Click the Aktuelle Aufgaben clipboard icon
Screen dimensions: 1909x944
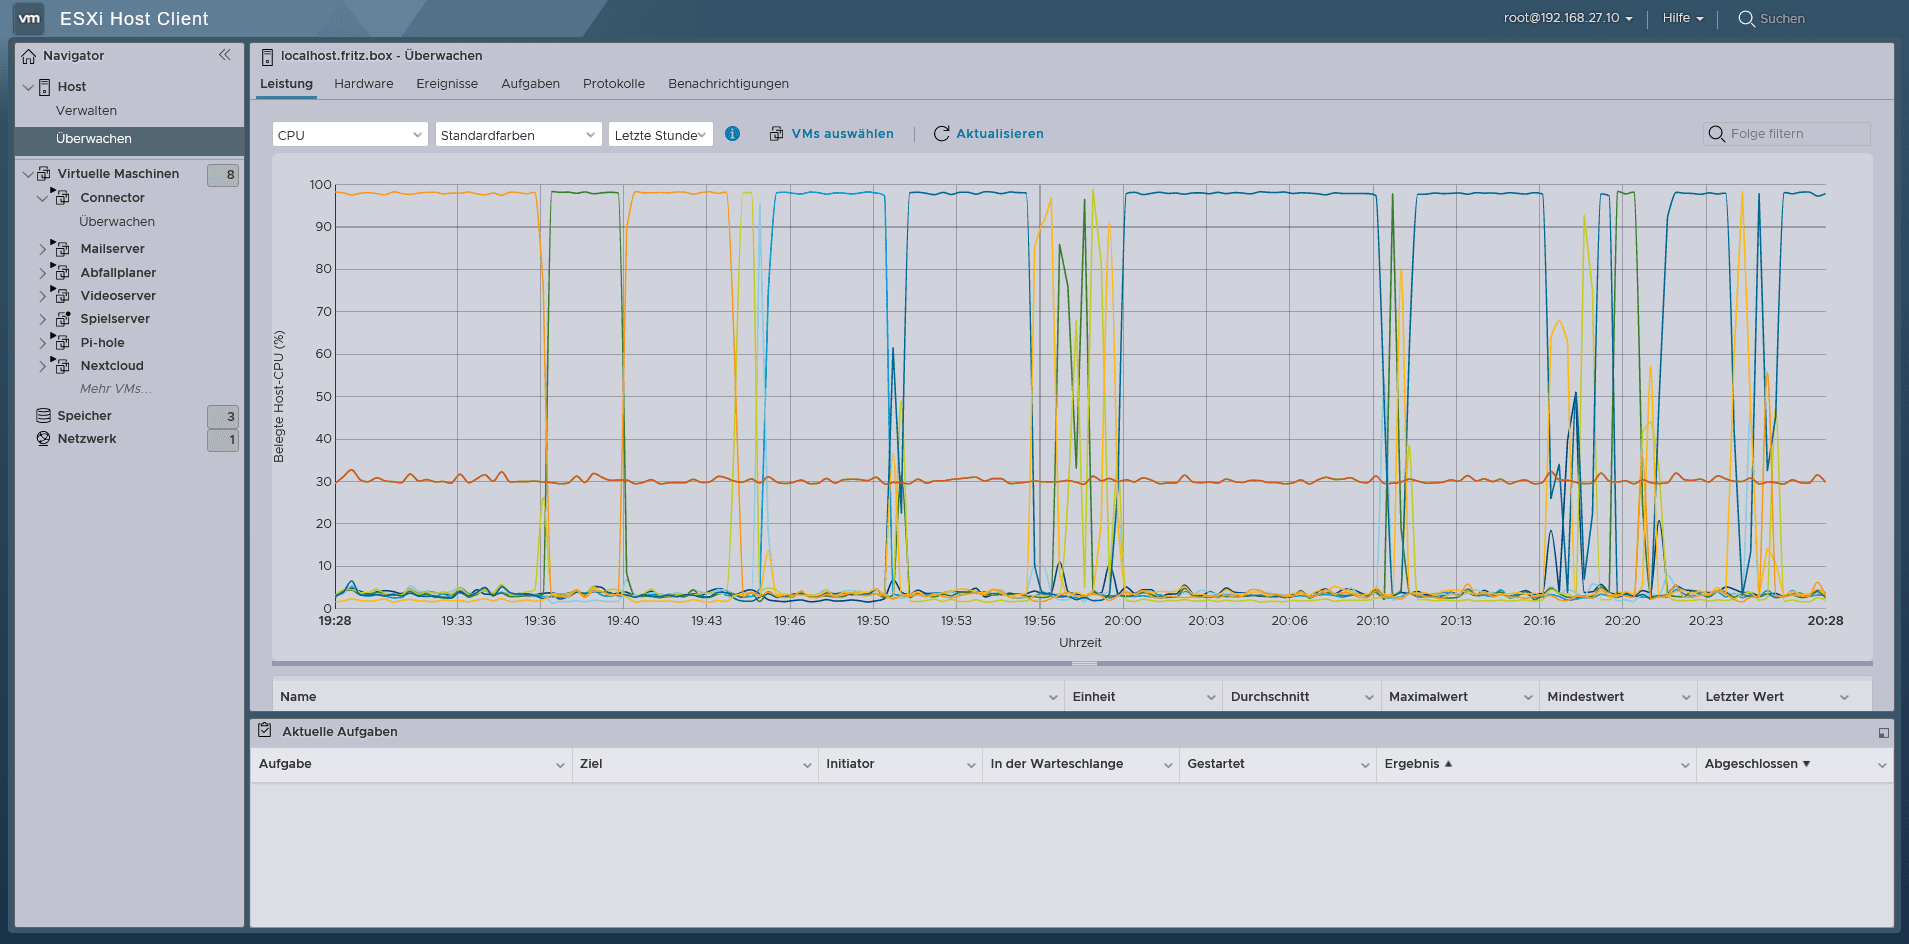265,730
